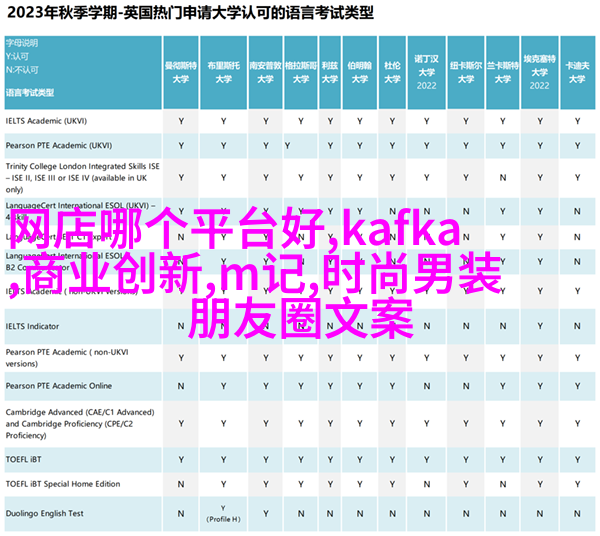
Task: Click the N:不认可 legend line
Action: click(x=22, y=70)
